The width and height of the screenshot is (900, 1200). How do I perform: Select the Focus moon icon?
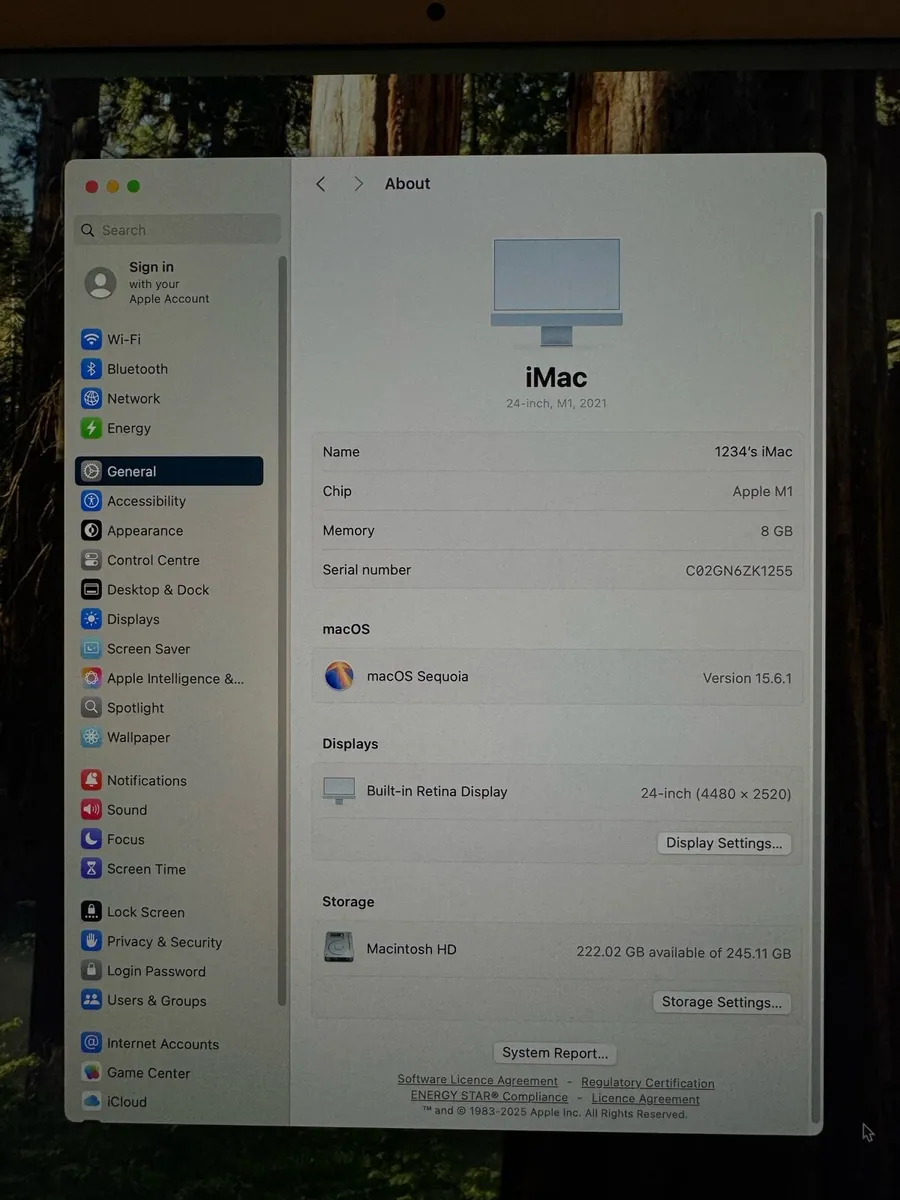tap(91, 839)
